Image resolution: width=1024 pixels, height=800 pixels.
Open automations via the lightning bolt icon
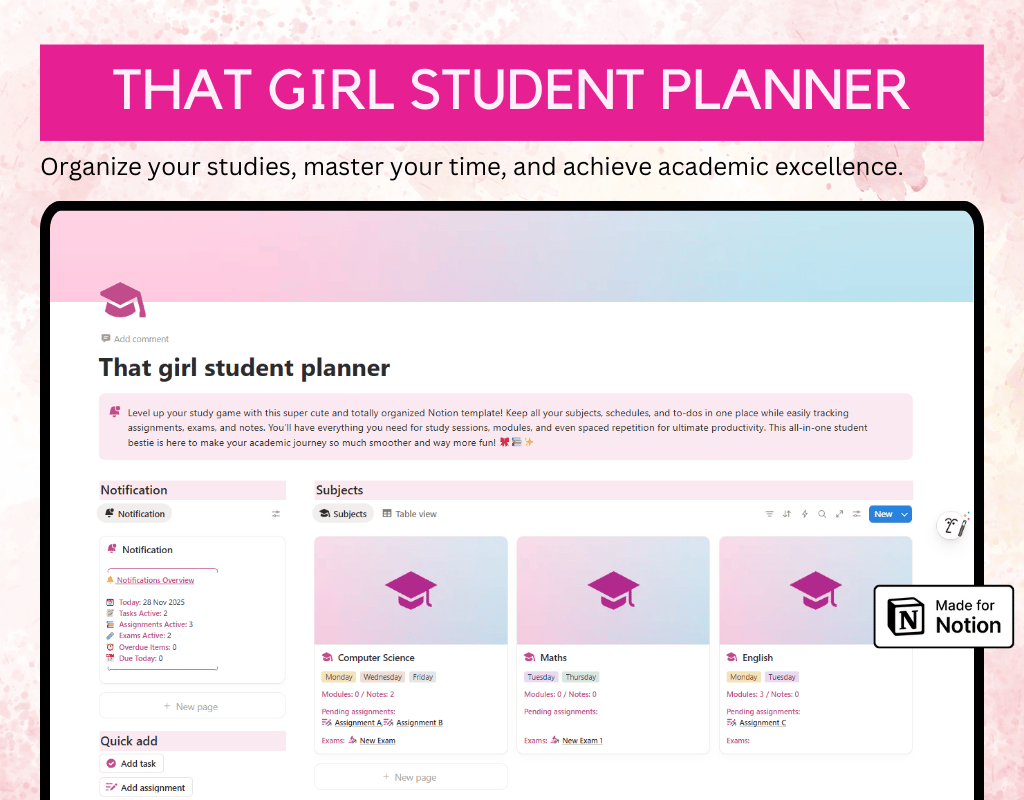pyautogui.click(x=805, y=514)
